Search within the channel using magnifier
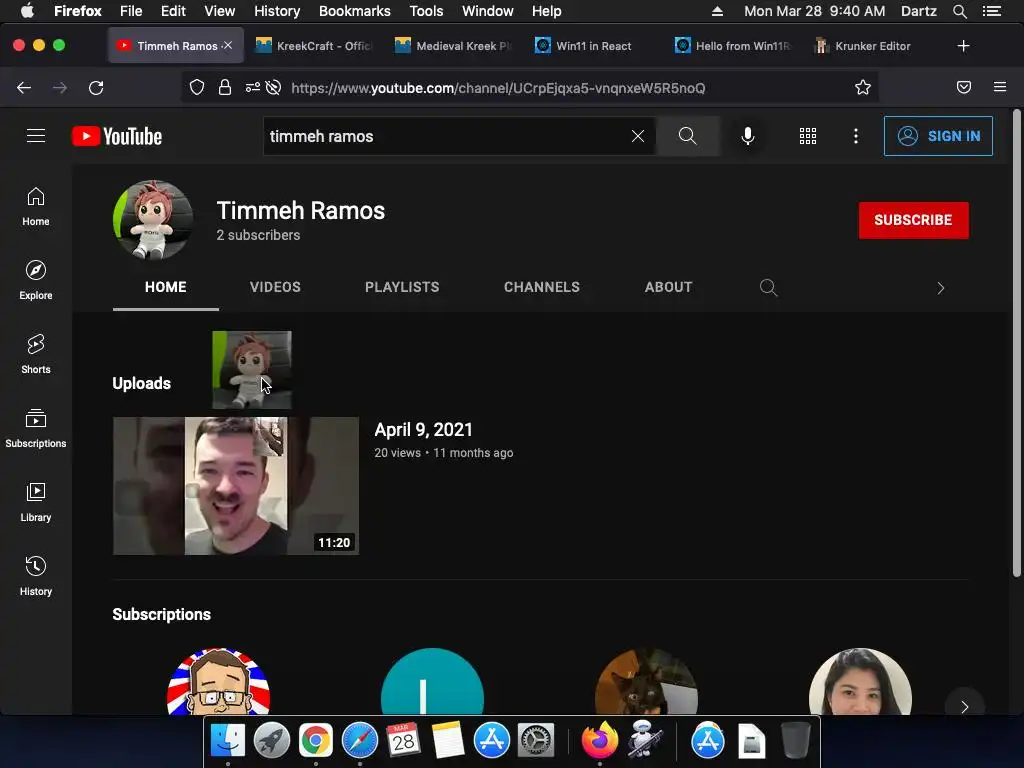 (x=768, y=287)
